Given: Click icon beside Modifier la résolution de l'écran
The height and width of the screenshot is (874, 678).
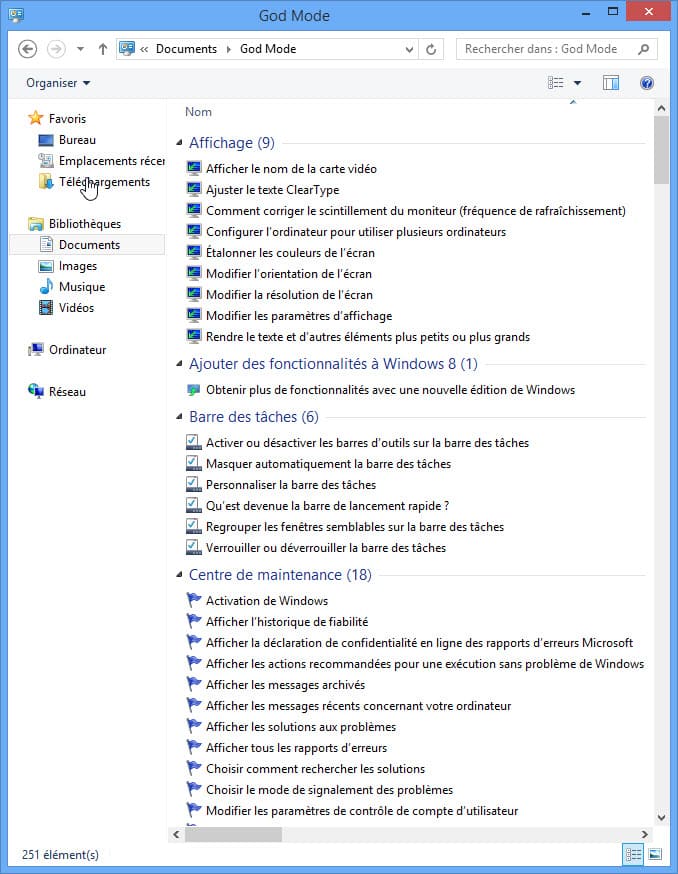Looking at the screenshot, I should (193, 294).
